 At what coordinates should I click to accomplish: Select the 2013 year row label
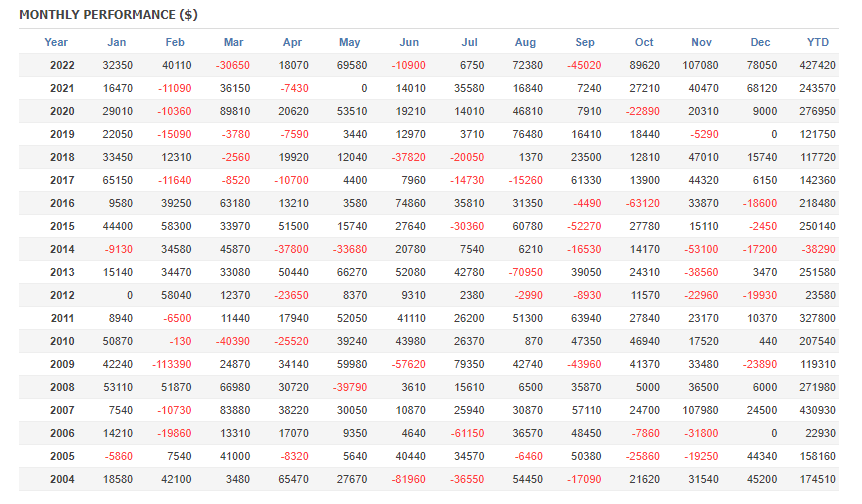[62, 273]
